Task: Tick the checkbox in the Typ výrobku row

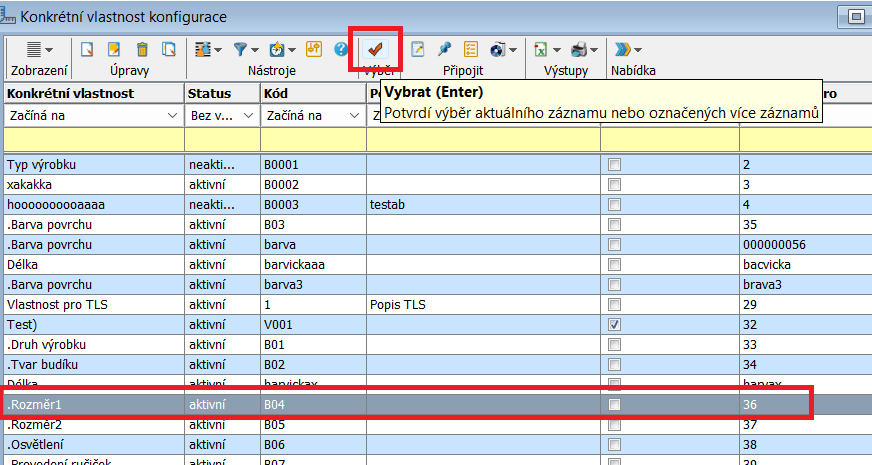Action: coord(615,165)
